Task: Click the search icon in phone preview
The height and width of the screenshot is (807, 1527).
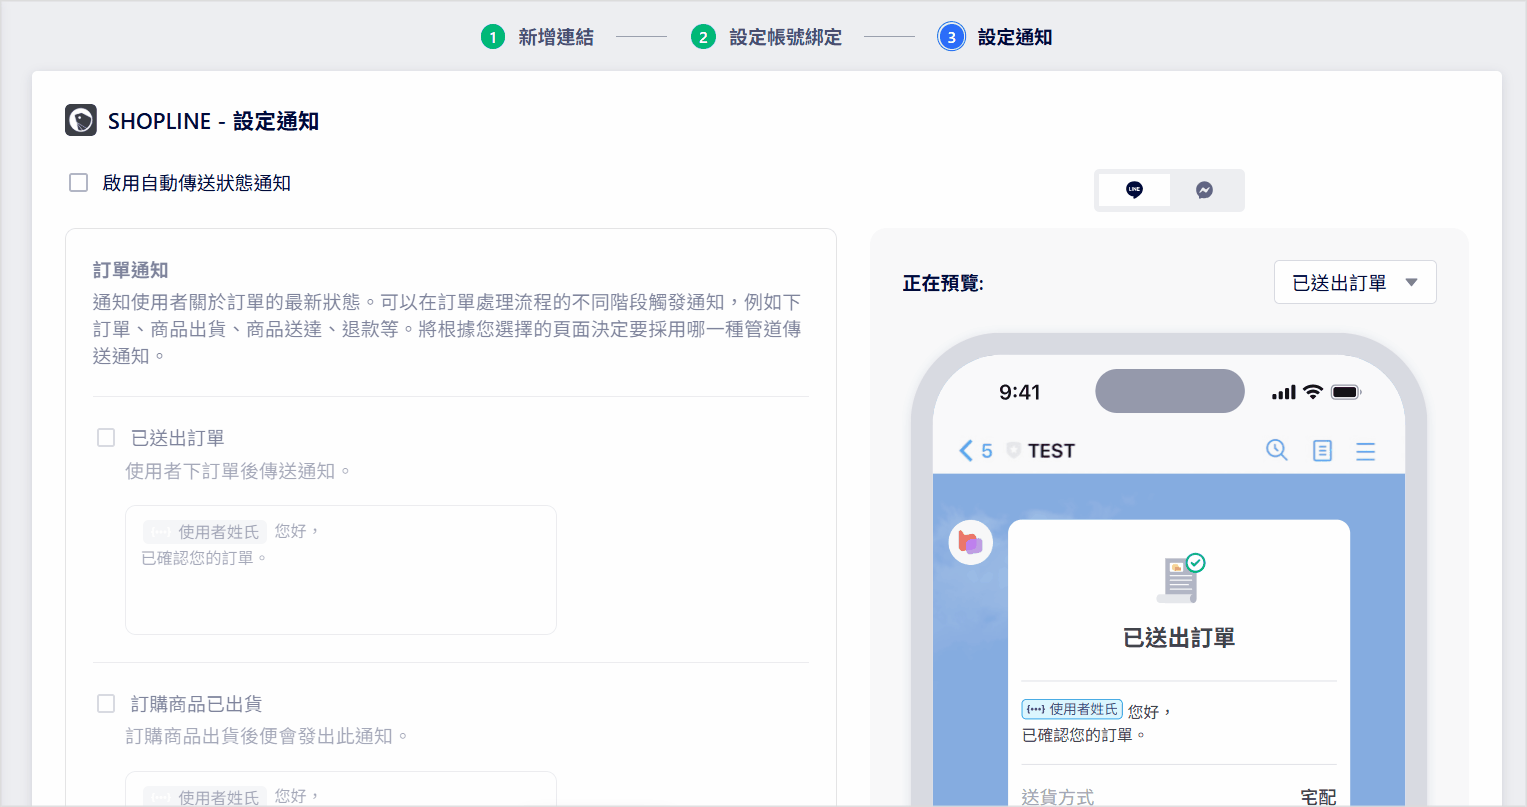Action: point(1277,450)
